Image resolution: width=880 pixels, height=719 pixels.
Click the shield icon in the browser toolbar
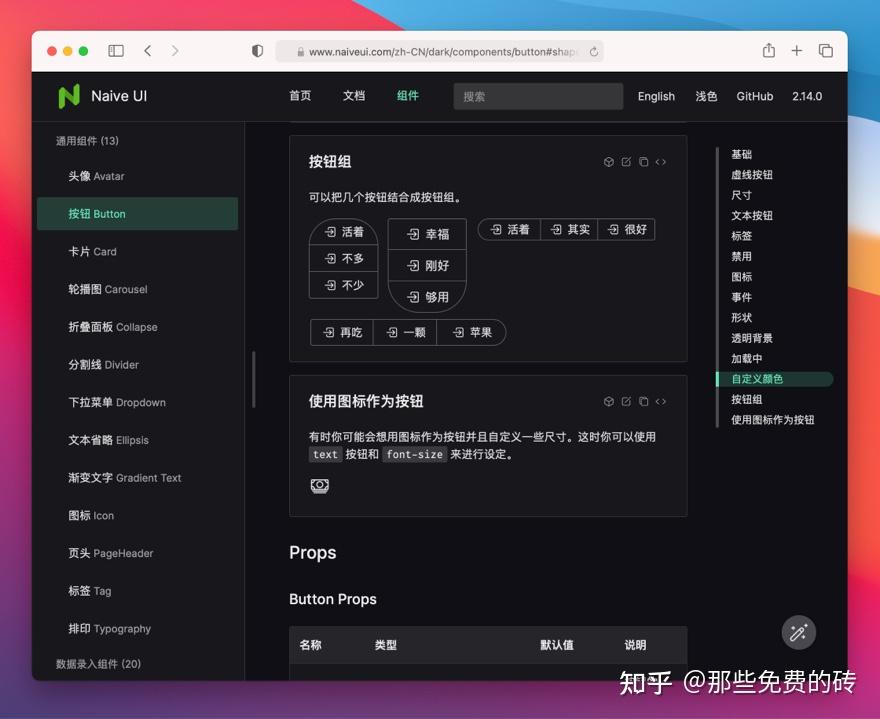pos(257,50)
